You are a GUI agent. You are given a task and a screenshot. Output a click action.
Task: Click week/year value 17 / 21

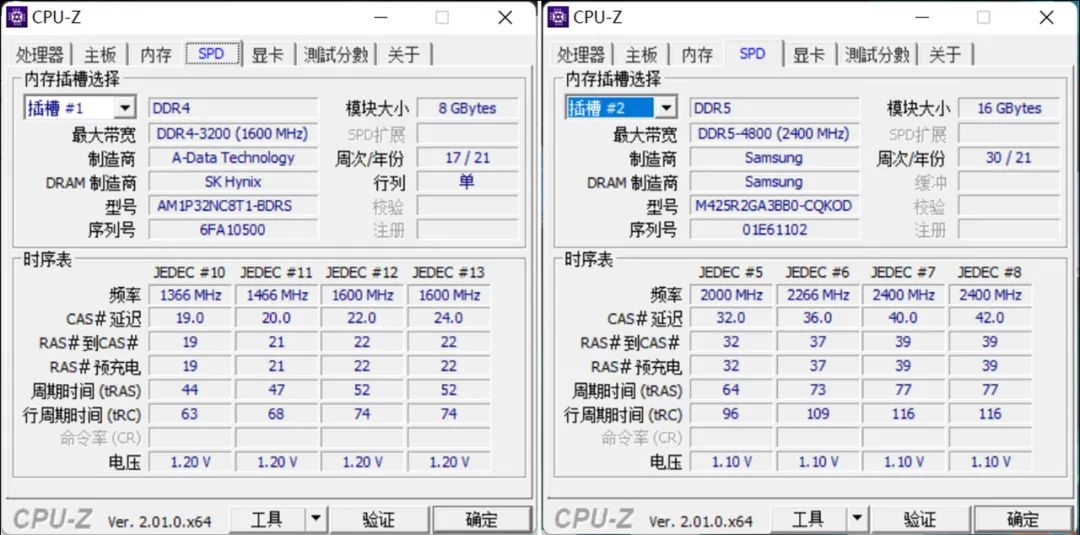tap(468, 158)
